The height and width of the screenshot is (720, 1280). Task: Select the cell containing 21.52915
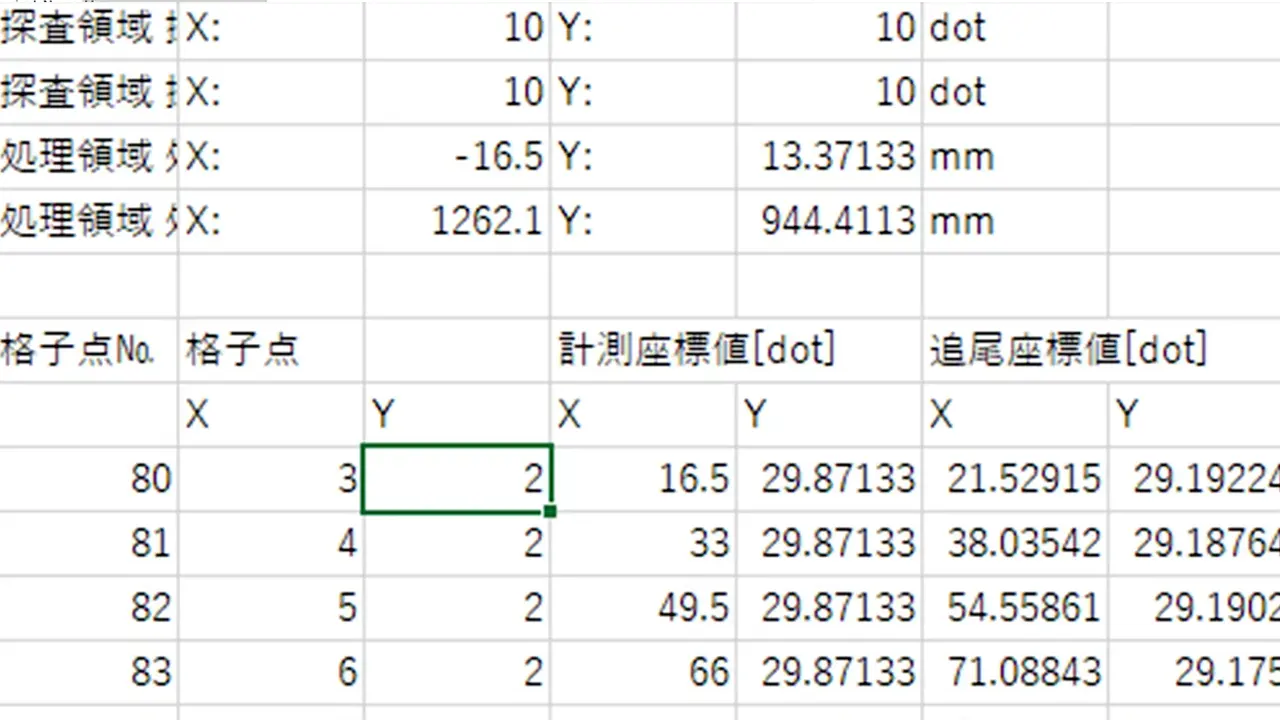(x=1015, y=479)
